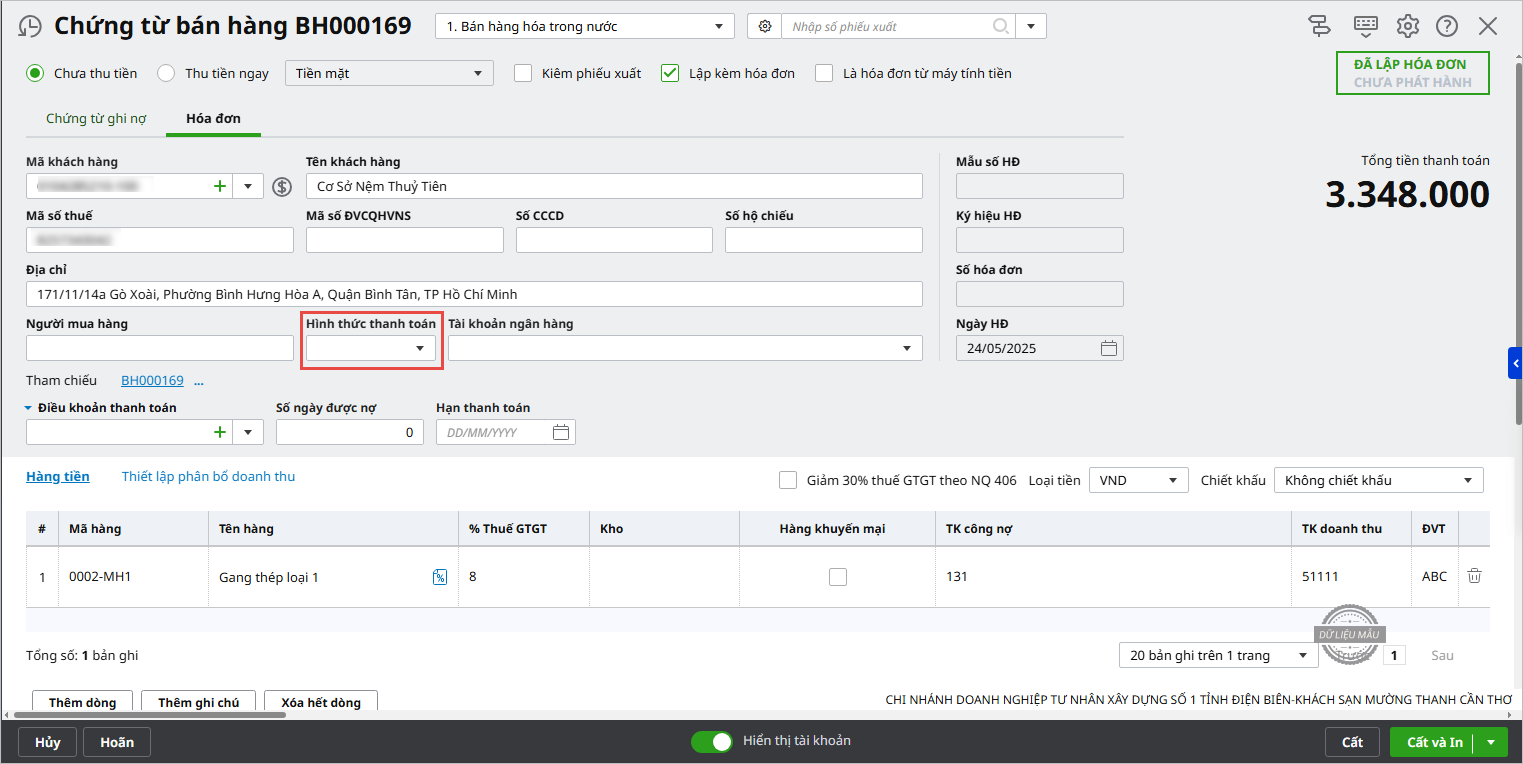Open the keyboard shortcuts icon
1523x764 pixels.
pyautogui.click(x=1365, y=26)
